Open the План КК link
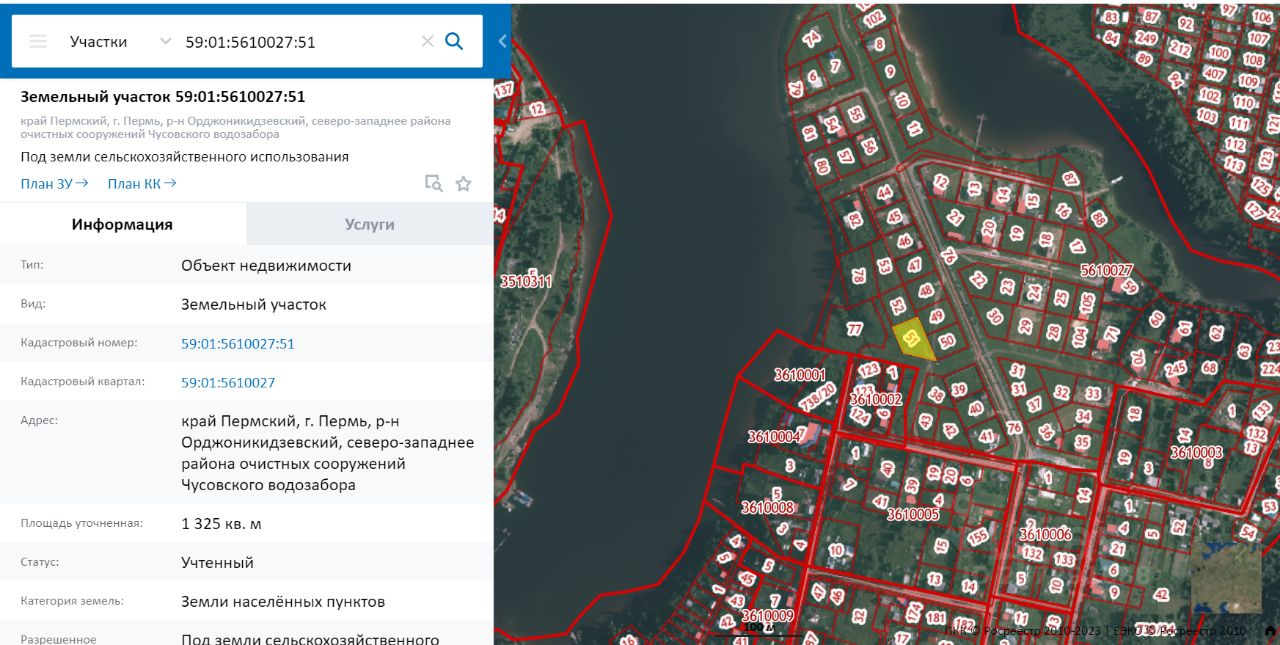Image resolution: width=1280 pixels, height=645 pixels. coord(141,183)
